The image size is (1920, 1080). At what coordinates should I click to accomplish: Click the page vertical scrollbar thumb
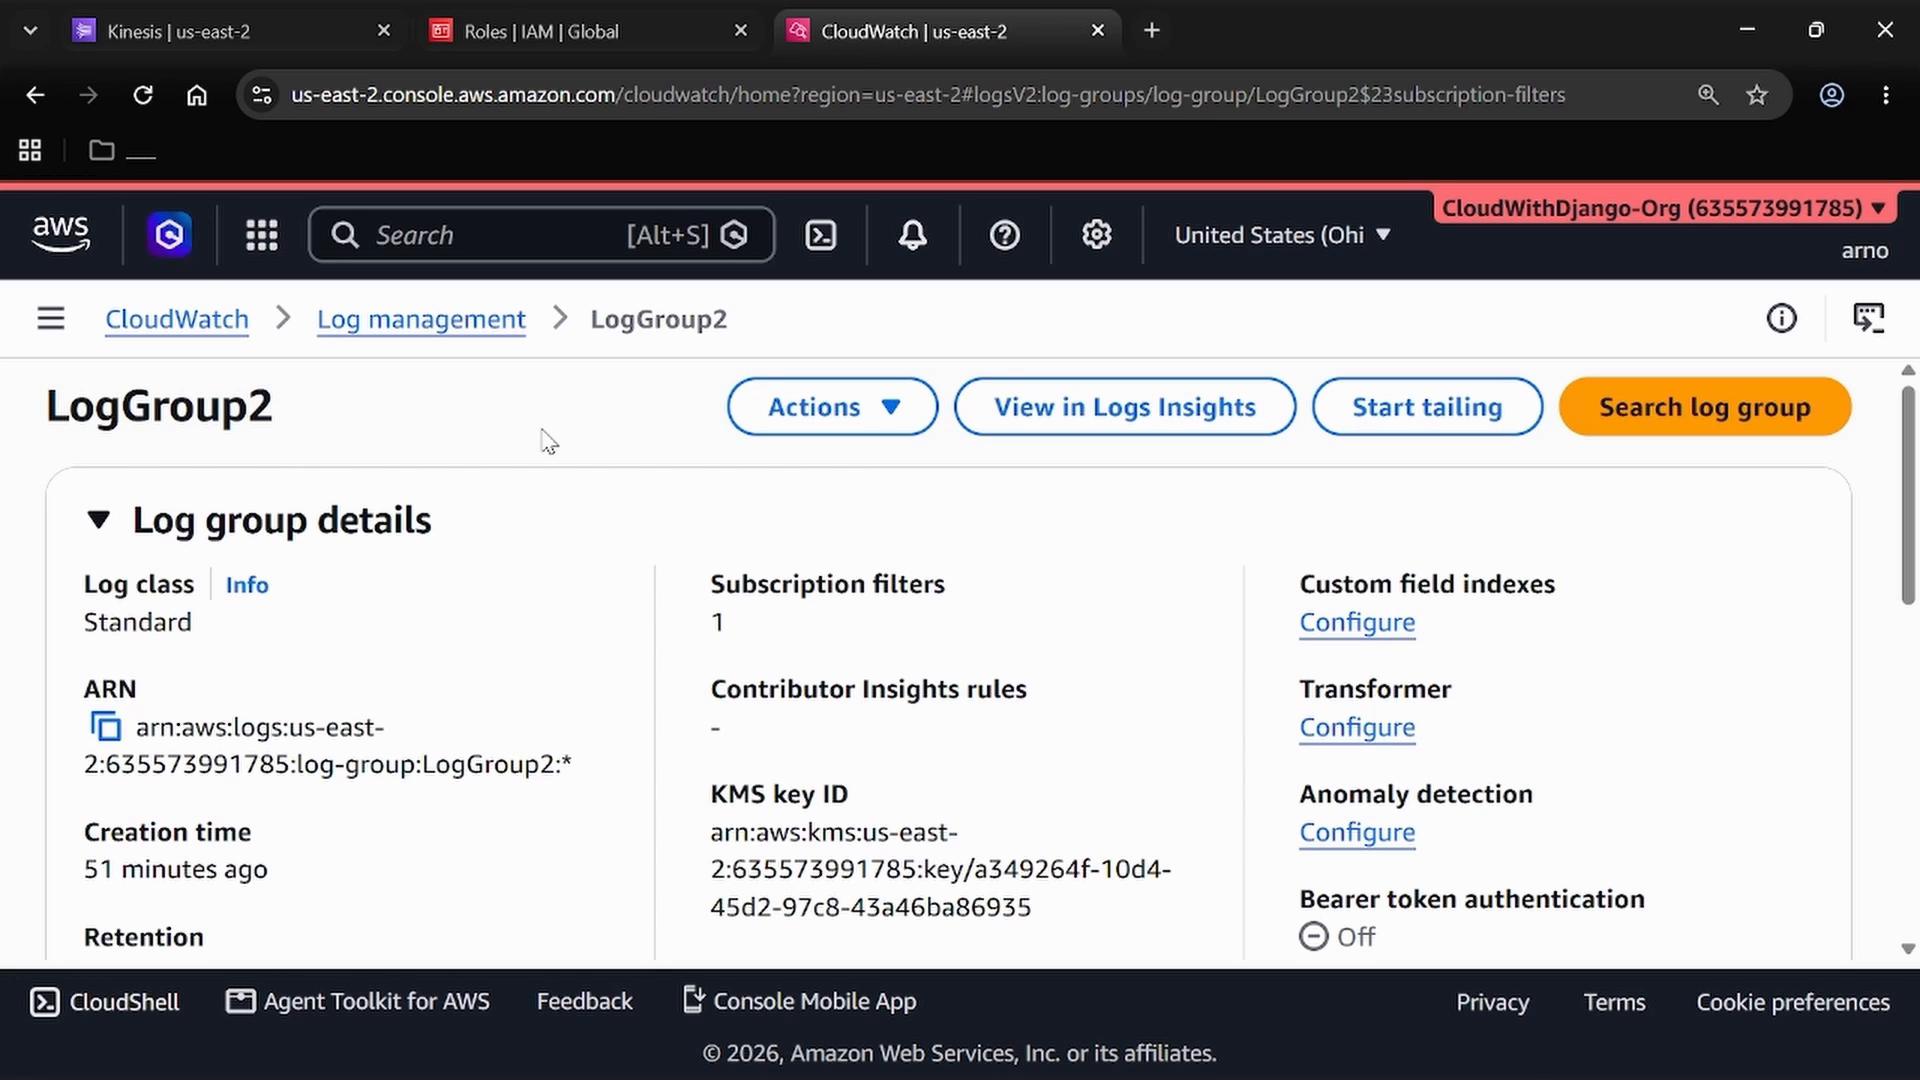point(1908,495)
